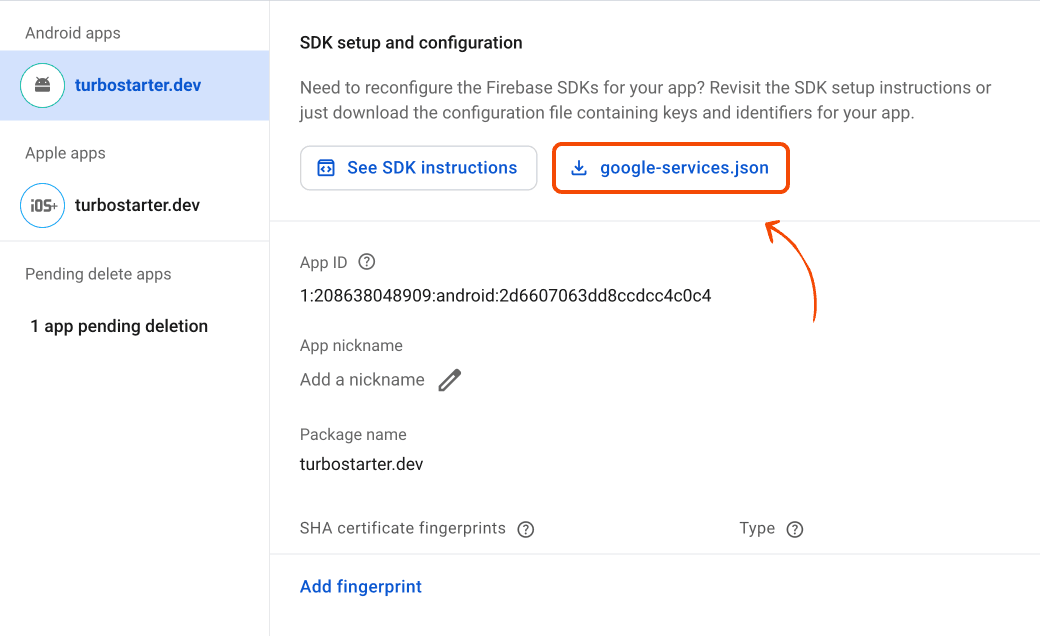
Task: Open the Type column help icon
Action: pos(794,529)
